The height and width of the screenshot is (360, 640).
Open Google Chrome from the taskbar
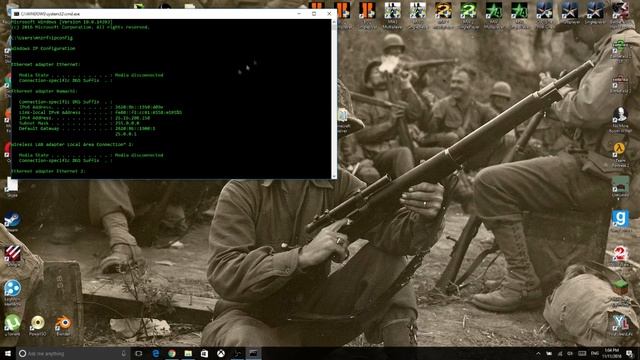pos(172,353)
